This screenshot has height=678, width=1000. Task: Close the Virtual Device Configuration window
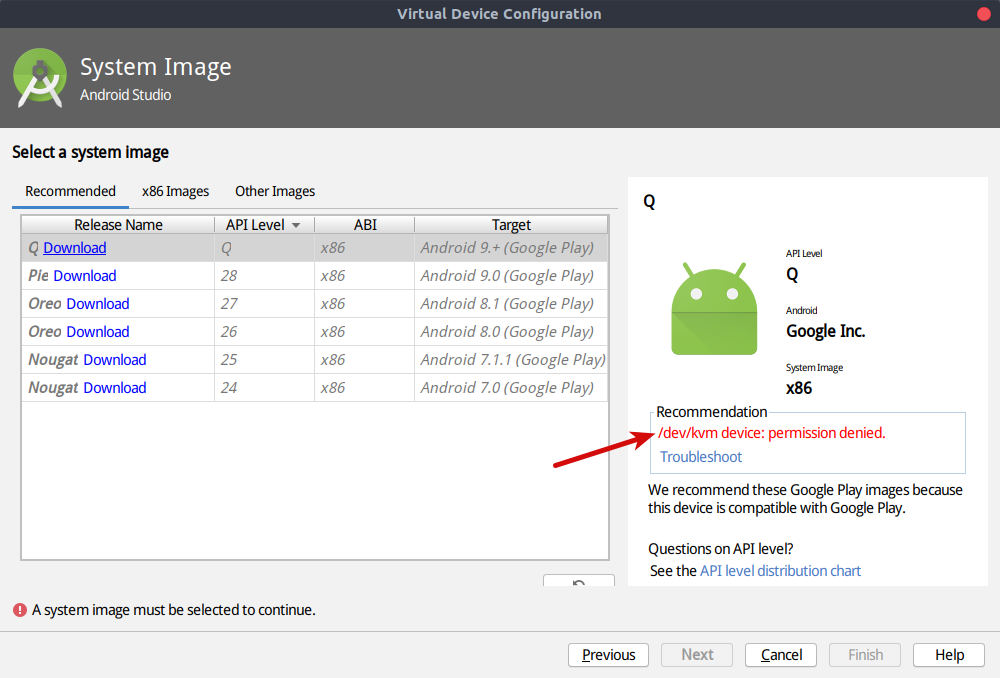(x=983, y=14)
